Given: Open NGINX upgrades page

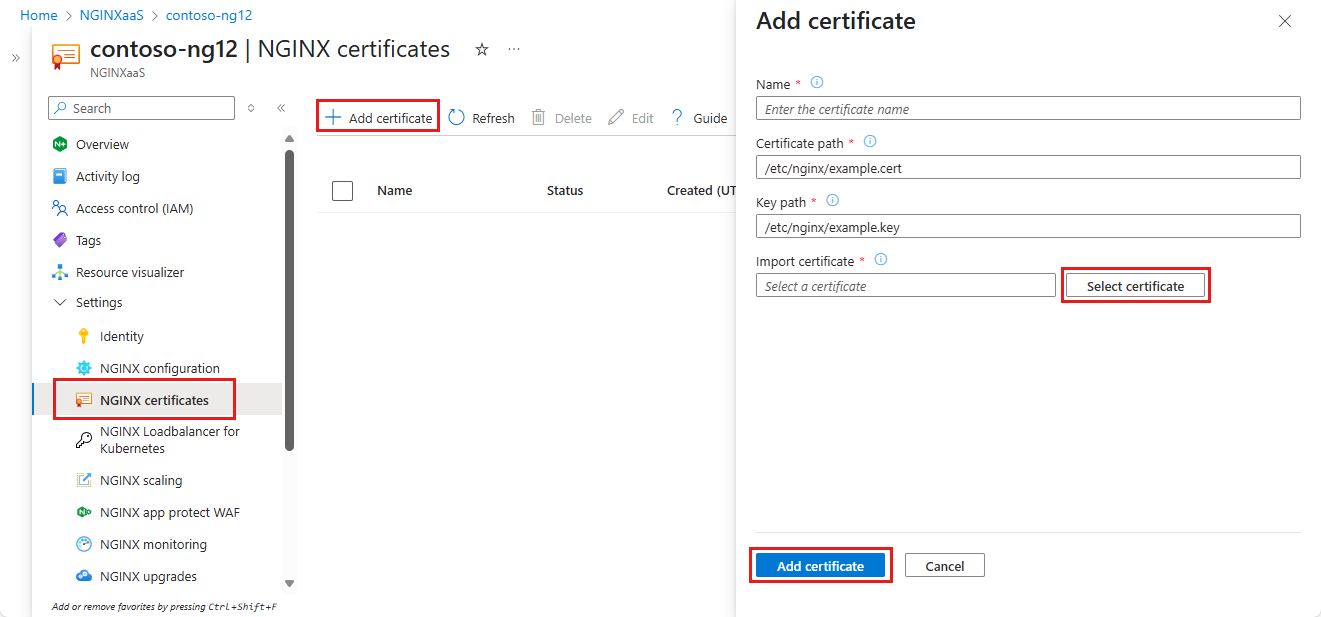Looking at the screenshot, I should pyautogui.click(x=148, y=576).
